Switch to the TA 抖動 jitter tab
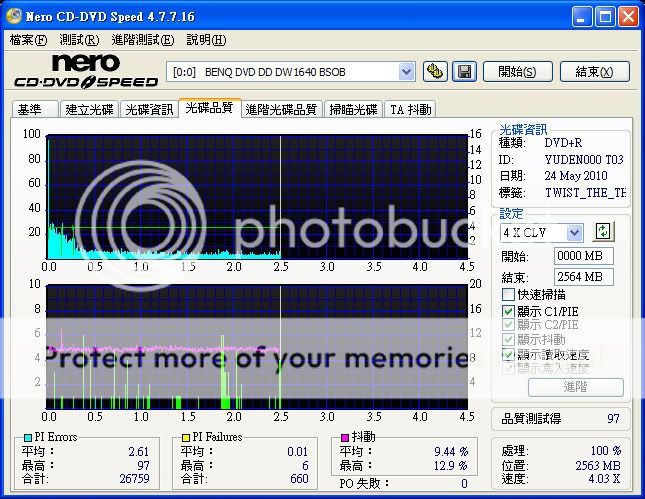This screenshot has height=499, width=645. 410,109
